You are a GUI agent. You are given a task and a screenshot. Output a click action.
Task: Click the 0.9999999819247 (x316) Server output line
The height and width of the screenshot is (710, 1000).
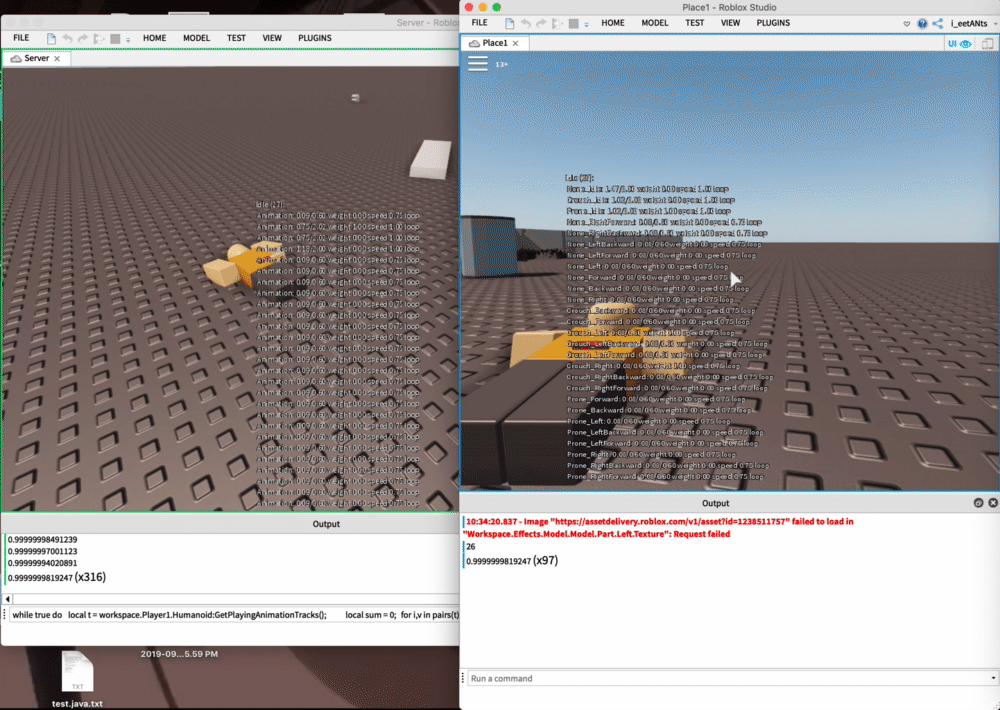tap(57, 577)
